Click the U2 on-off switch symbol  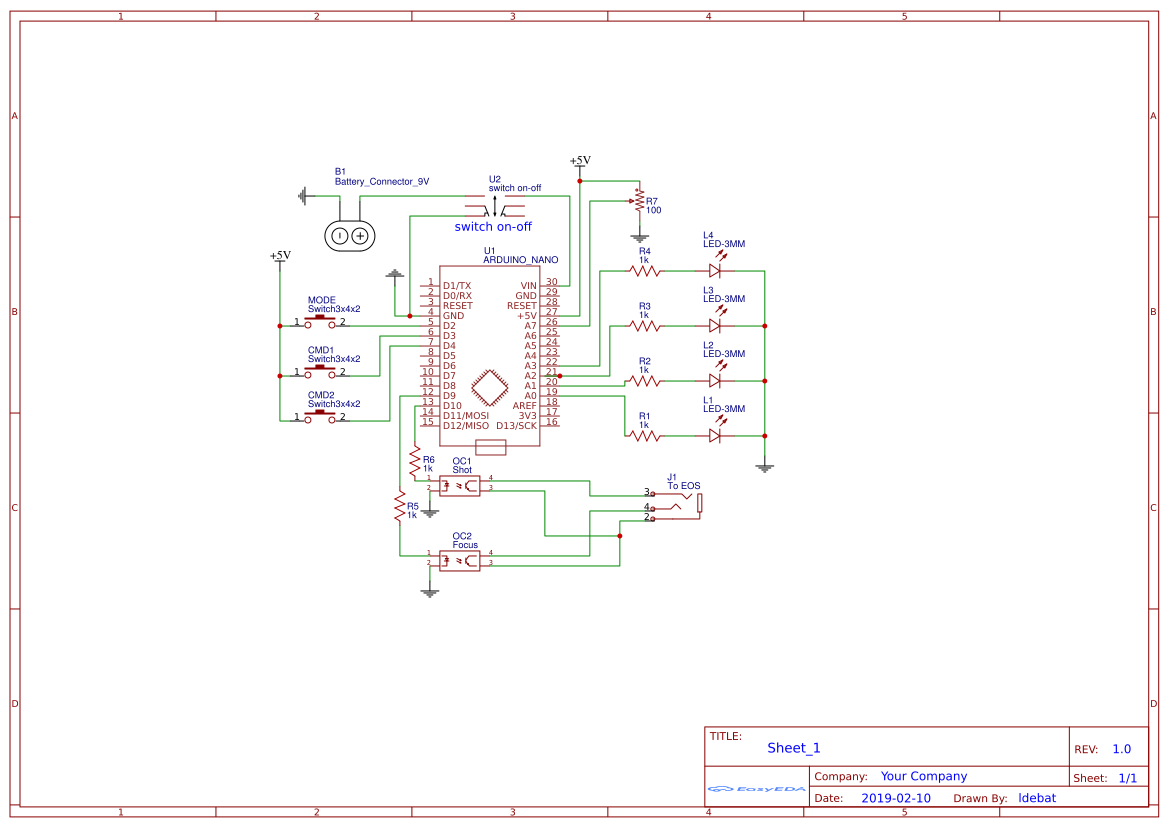[496, 211]
